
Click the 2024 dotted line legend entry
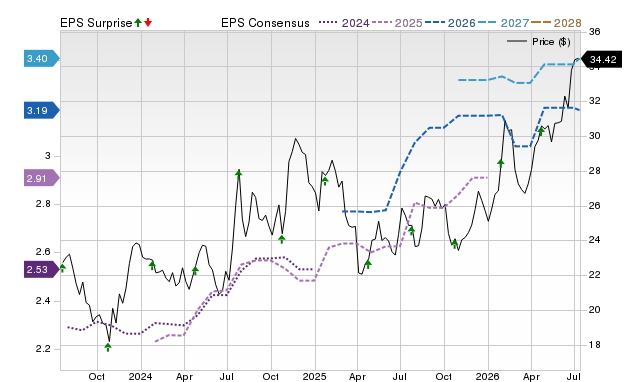coord(344,23)
